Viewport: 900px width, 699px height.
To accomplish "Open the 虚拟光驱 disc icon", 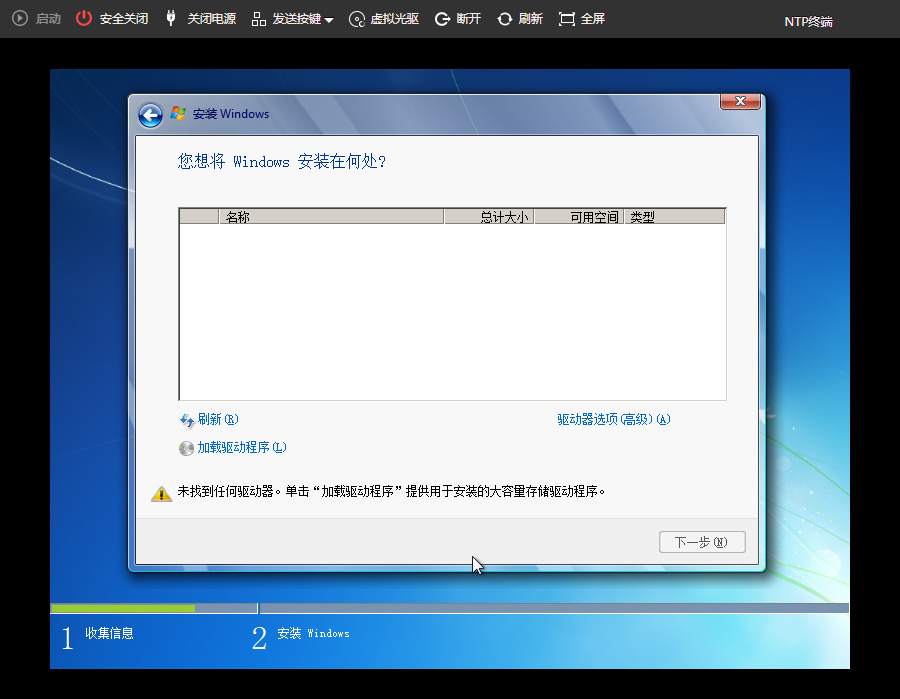I will tap(356, 20).
